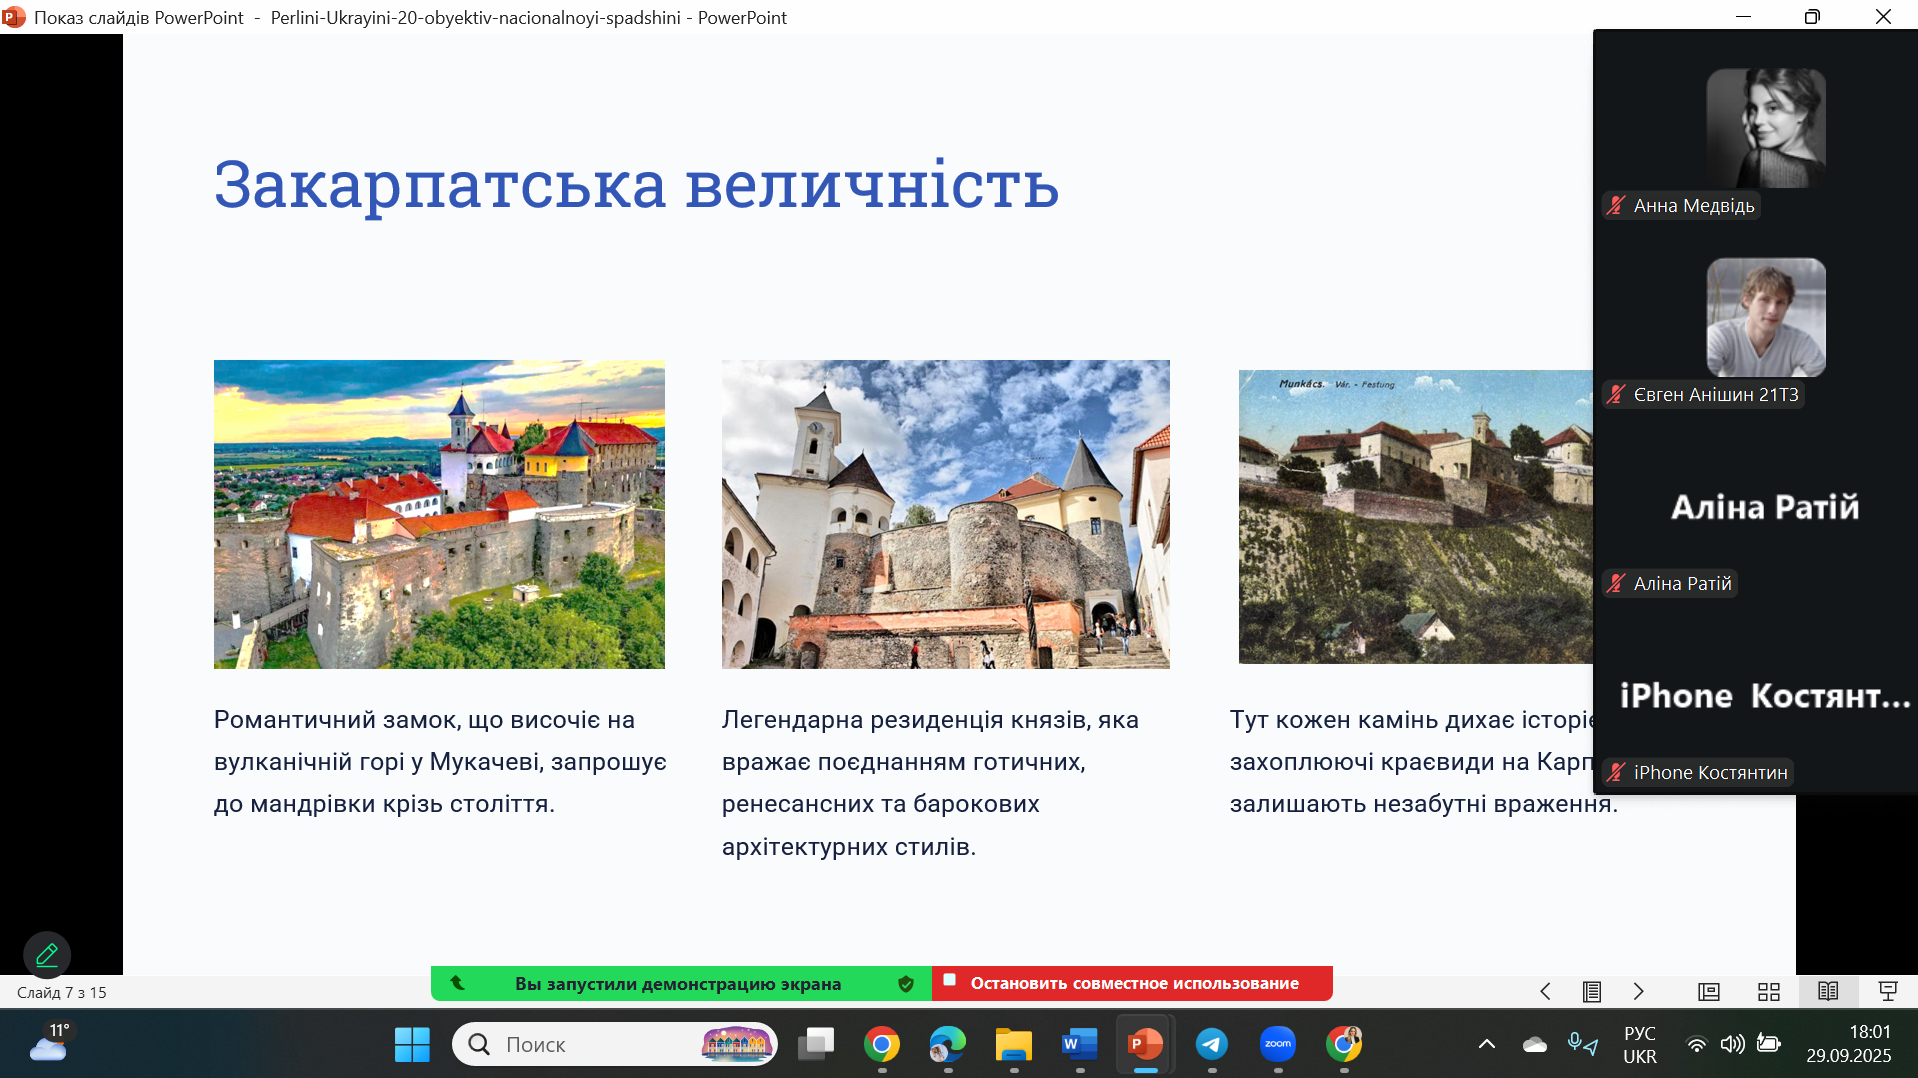Screen dimensions: 1918x1078
Task: Click the Zoom security shield icon
Action: [906, 984]
